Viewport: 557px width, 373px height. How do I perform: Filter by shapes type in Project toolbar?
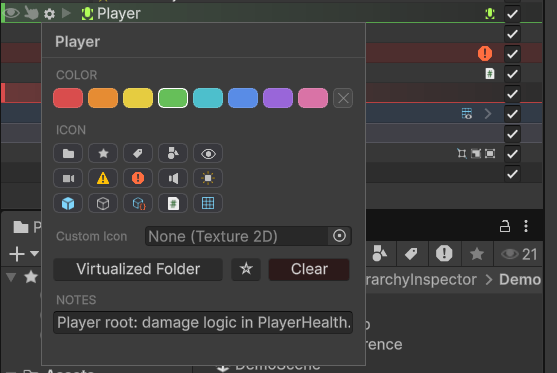coord(379,254)
